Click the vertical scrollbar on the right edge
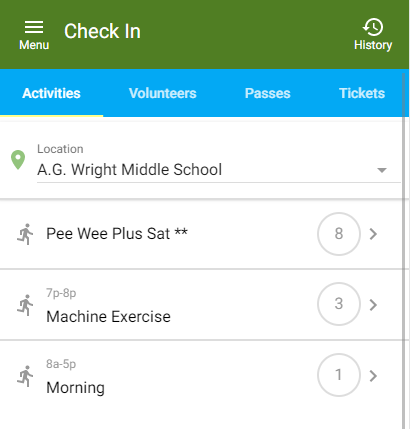The height and width of the screenshot is (429, 410). pos(406,249)
